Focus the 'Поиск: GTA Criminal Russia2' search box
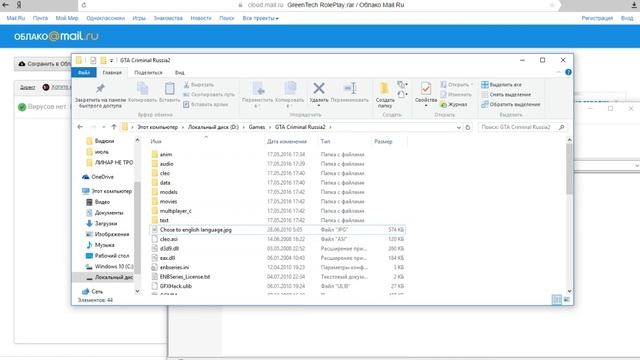Screen dimensions: 640x360 pos(517,127)
